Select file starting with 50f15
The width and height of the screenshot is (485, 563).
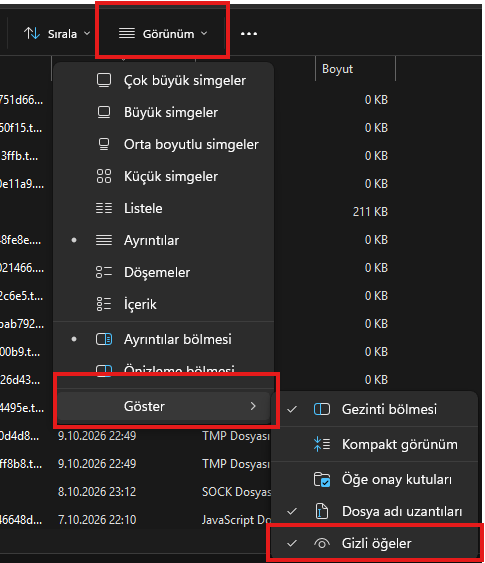[x=21, y=128]
